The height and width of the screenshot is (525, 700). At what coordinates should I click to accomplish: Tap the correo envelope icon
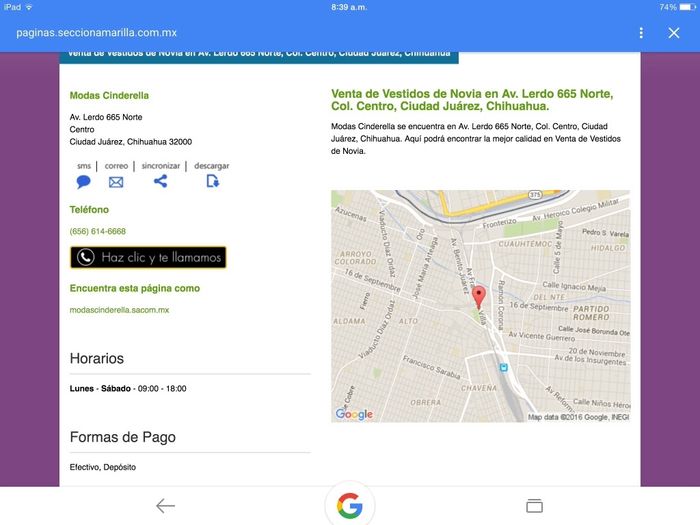click(116, 182)
